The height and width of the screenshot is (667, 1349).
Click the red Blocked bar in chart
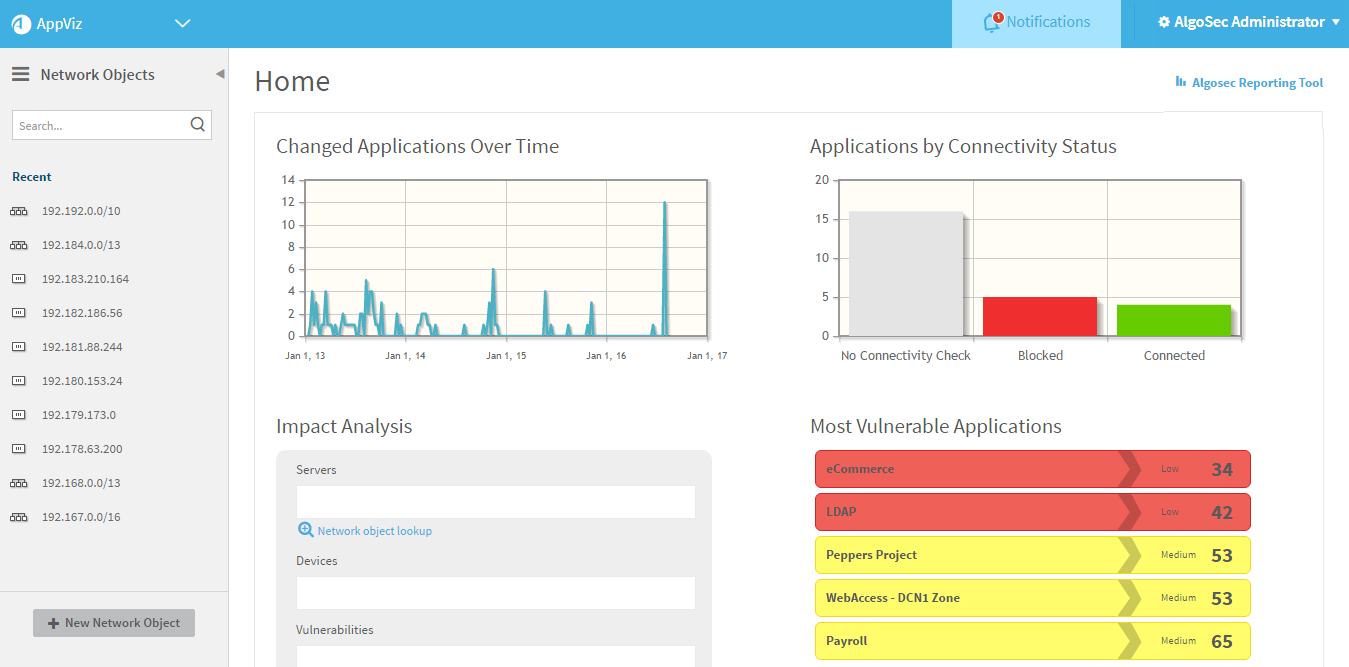click(x=1040, y=316)
